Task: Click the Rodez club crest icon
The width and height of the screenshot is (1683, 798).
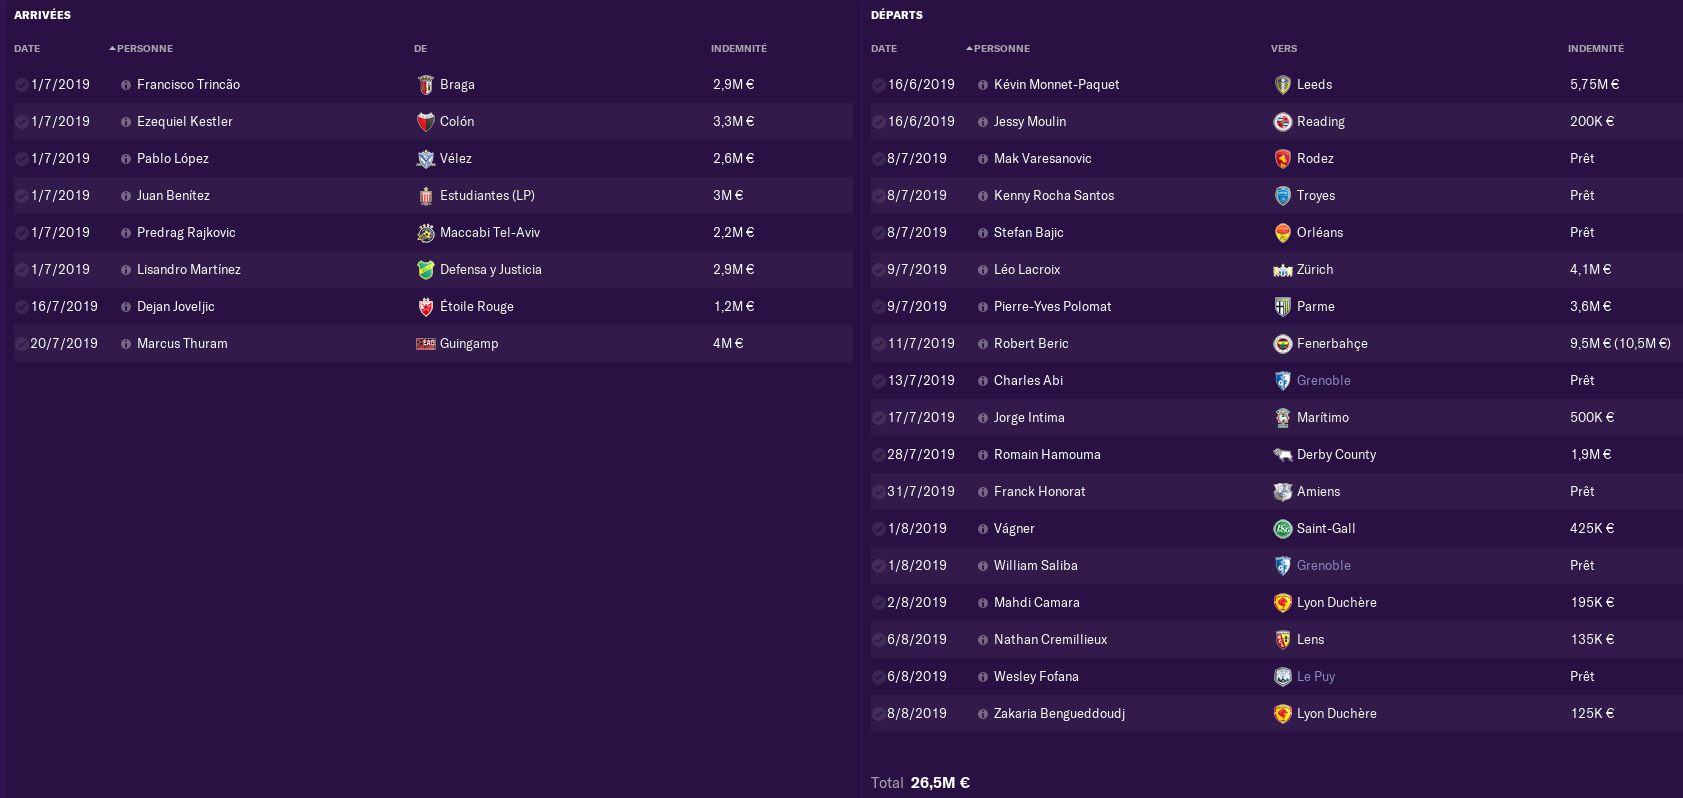Action: [1283, 159]
